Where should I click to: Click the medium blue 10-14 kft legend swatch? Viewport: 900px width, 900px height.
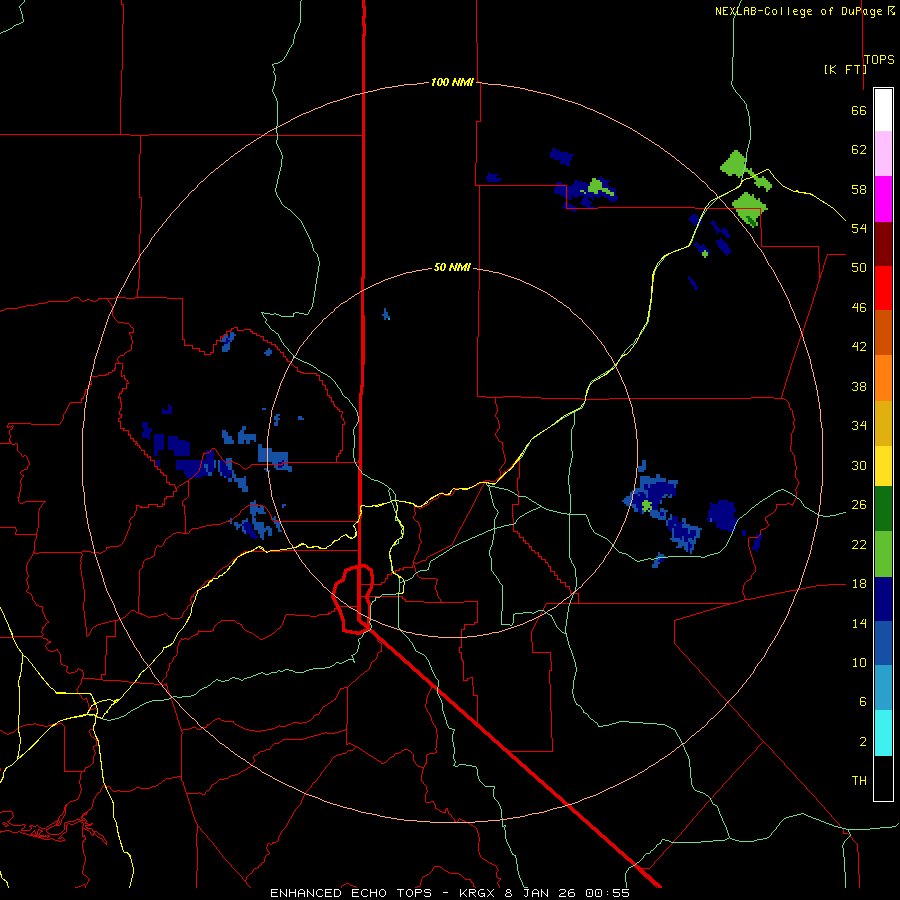click(x=883, y=643)
